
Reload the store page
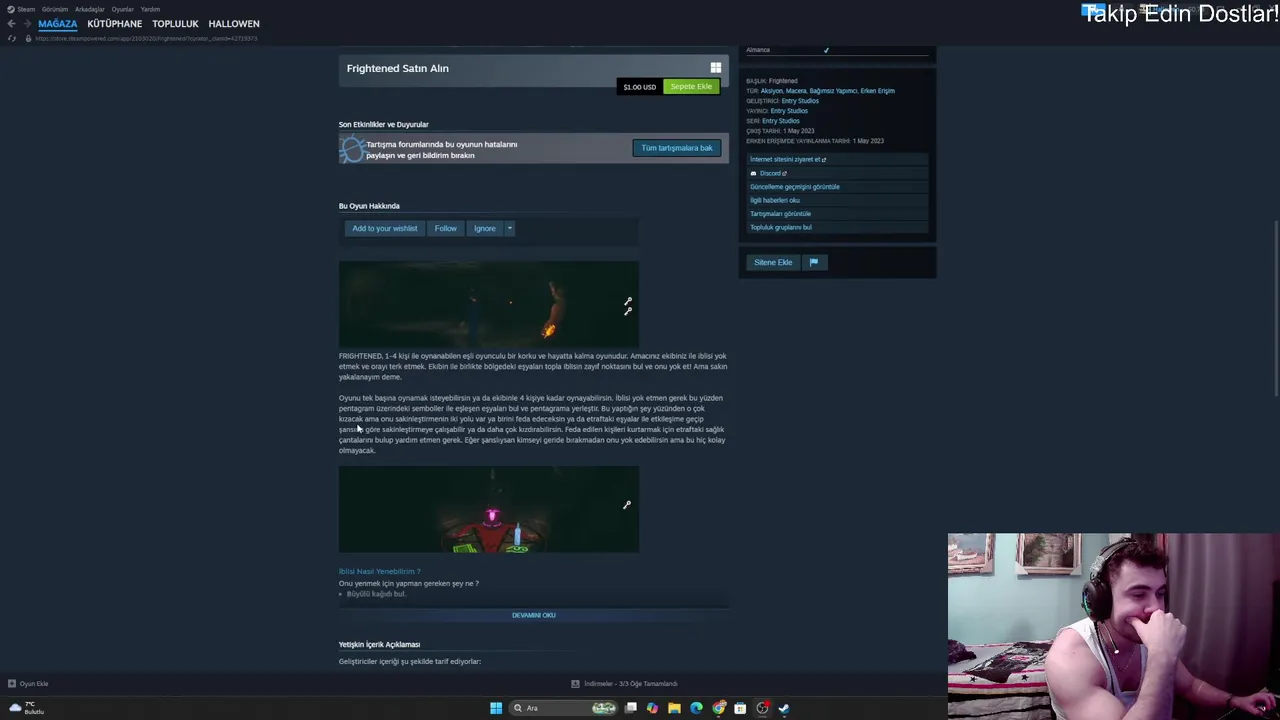(x=12, y=38)
